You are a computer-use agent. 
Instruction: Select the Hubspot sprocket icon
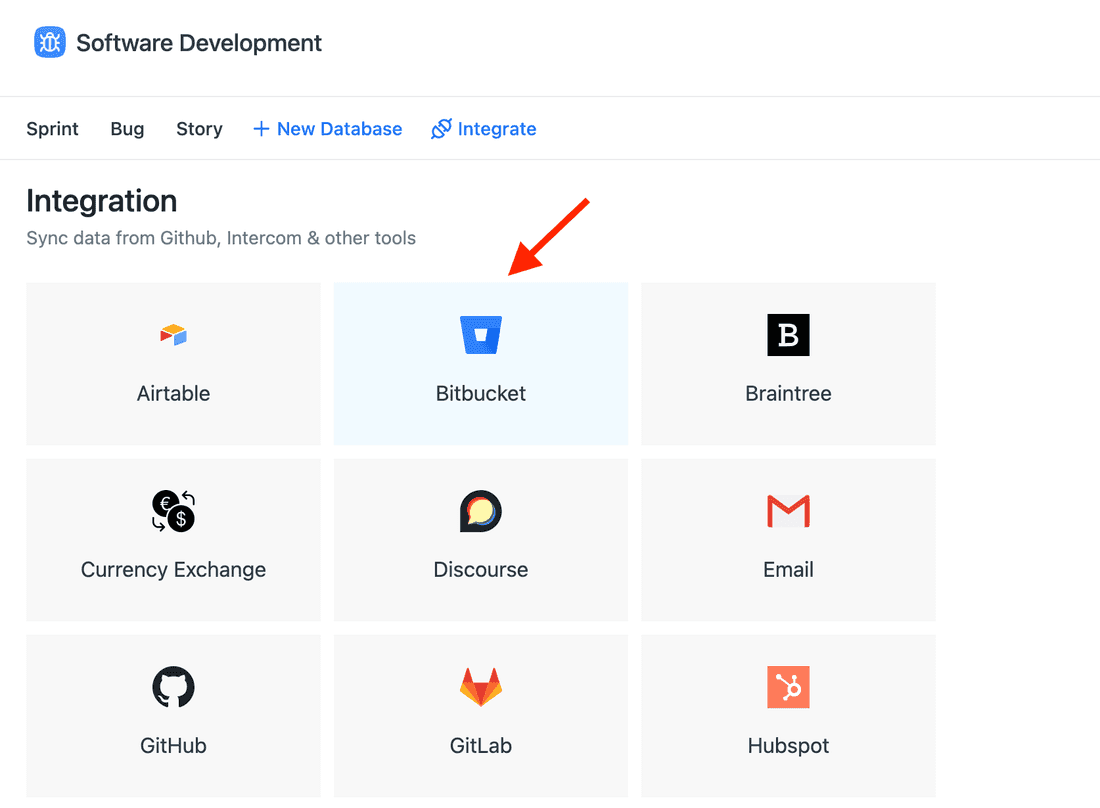click(788, 687)
